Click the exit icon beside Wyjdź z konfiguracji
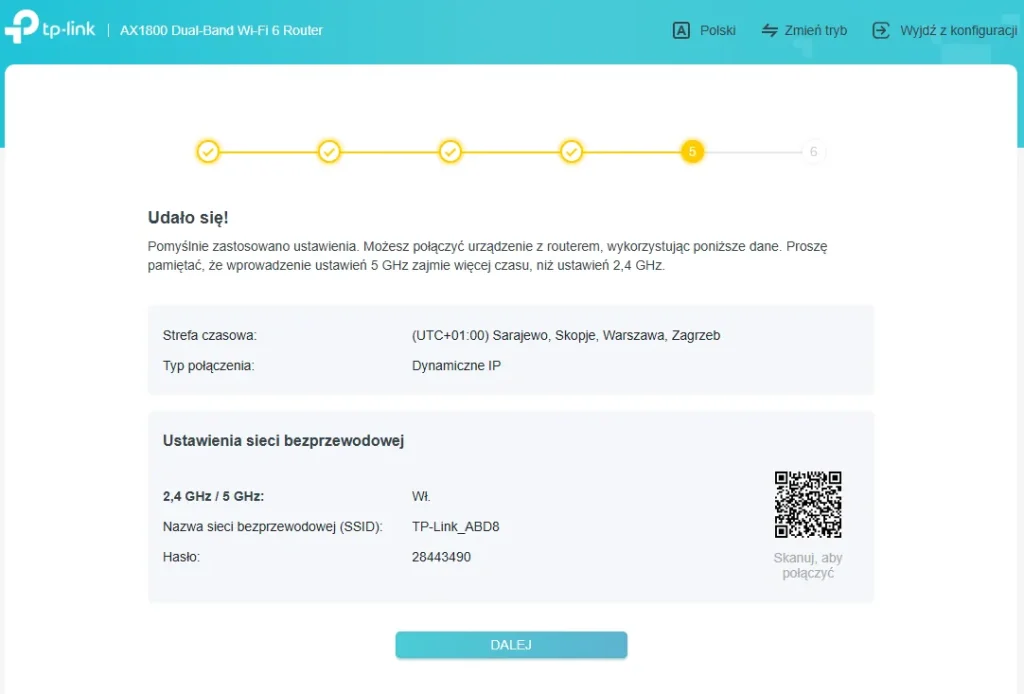Viewport: 1024px width, 694px height. pos(881,31)
